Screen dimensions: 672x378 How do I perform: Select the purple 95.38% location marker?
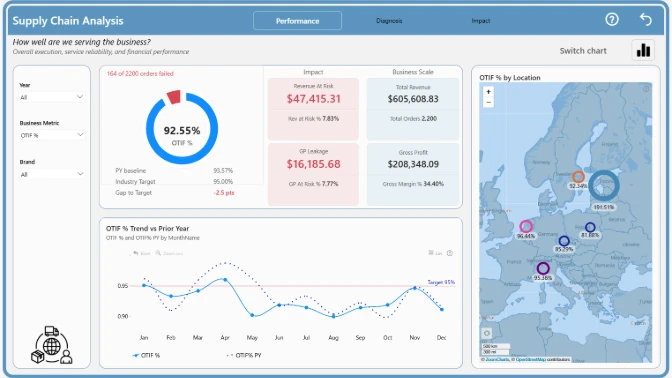543,269
